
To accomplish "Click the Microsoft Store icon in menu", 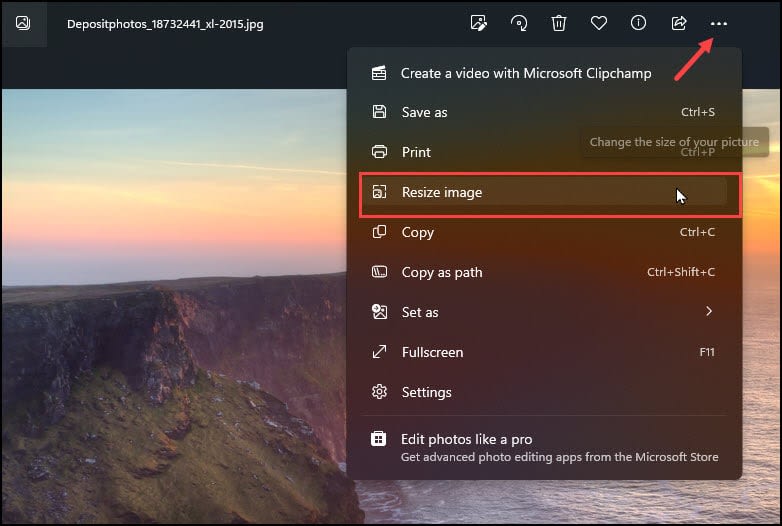I will click(x=378, y=439).
